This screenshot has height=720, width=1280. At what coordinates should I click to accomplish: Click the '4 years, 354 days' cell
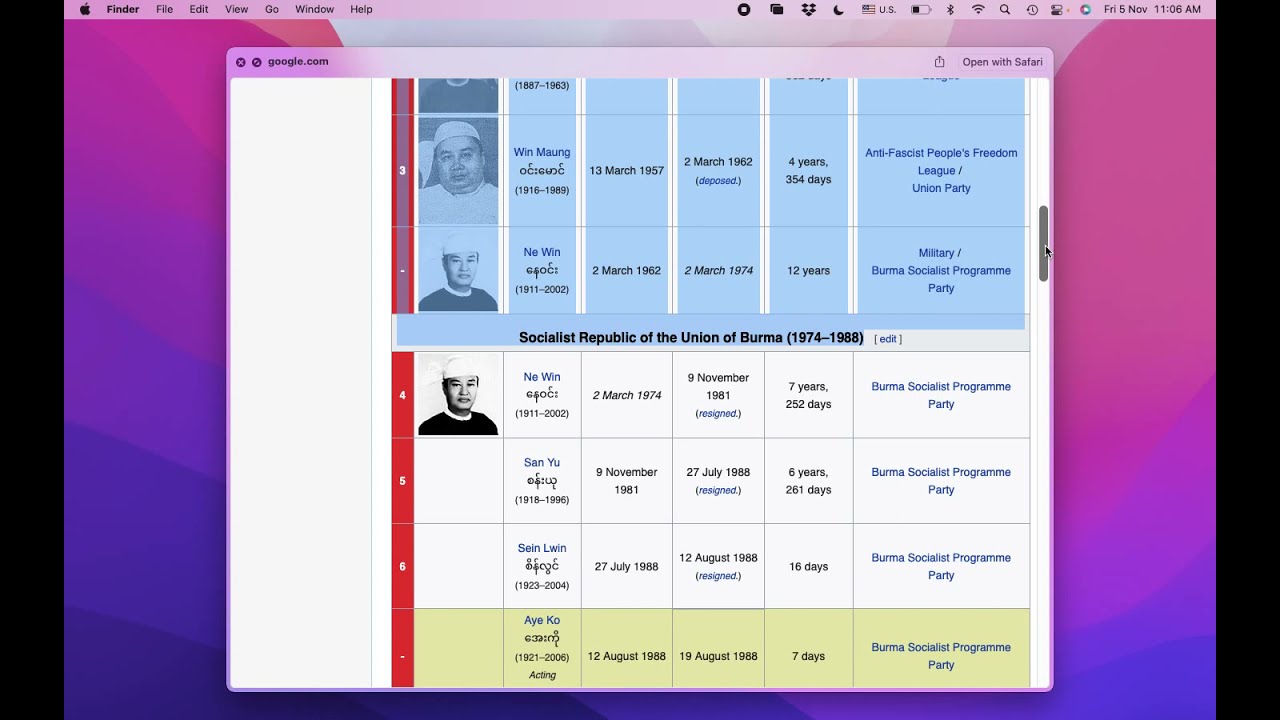click(808, 170)
